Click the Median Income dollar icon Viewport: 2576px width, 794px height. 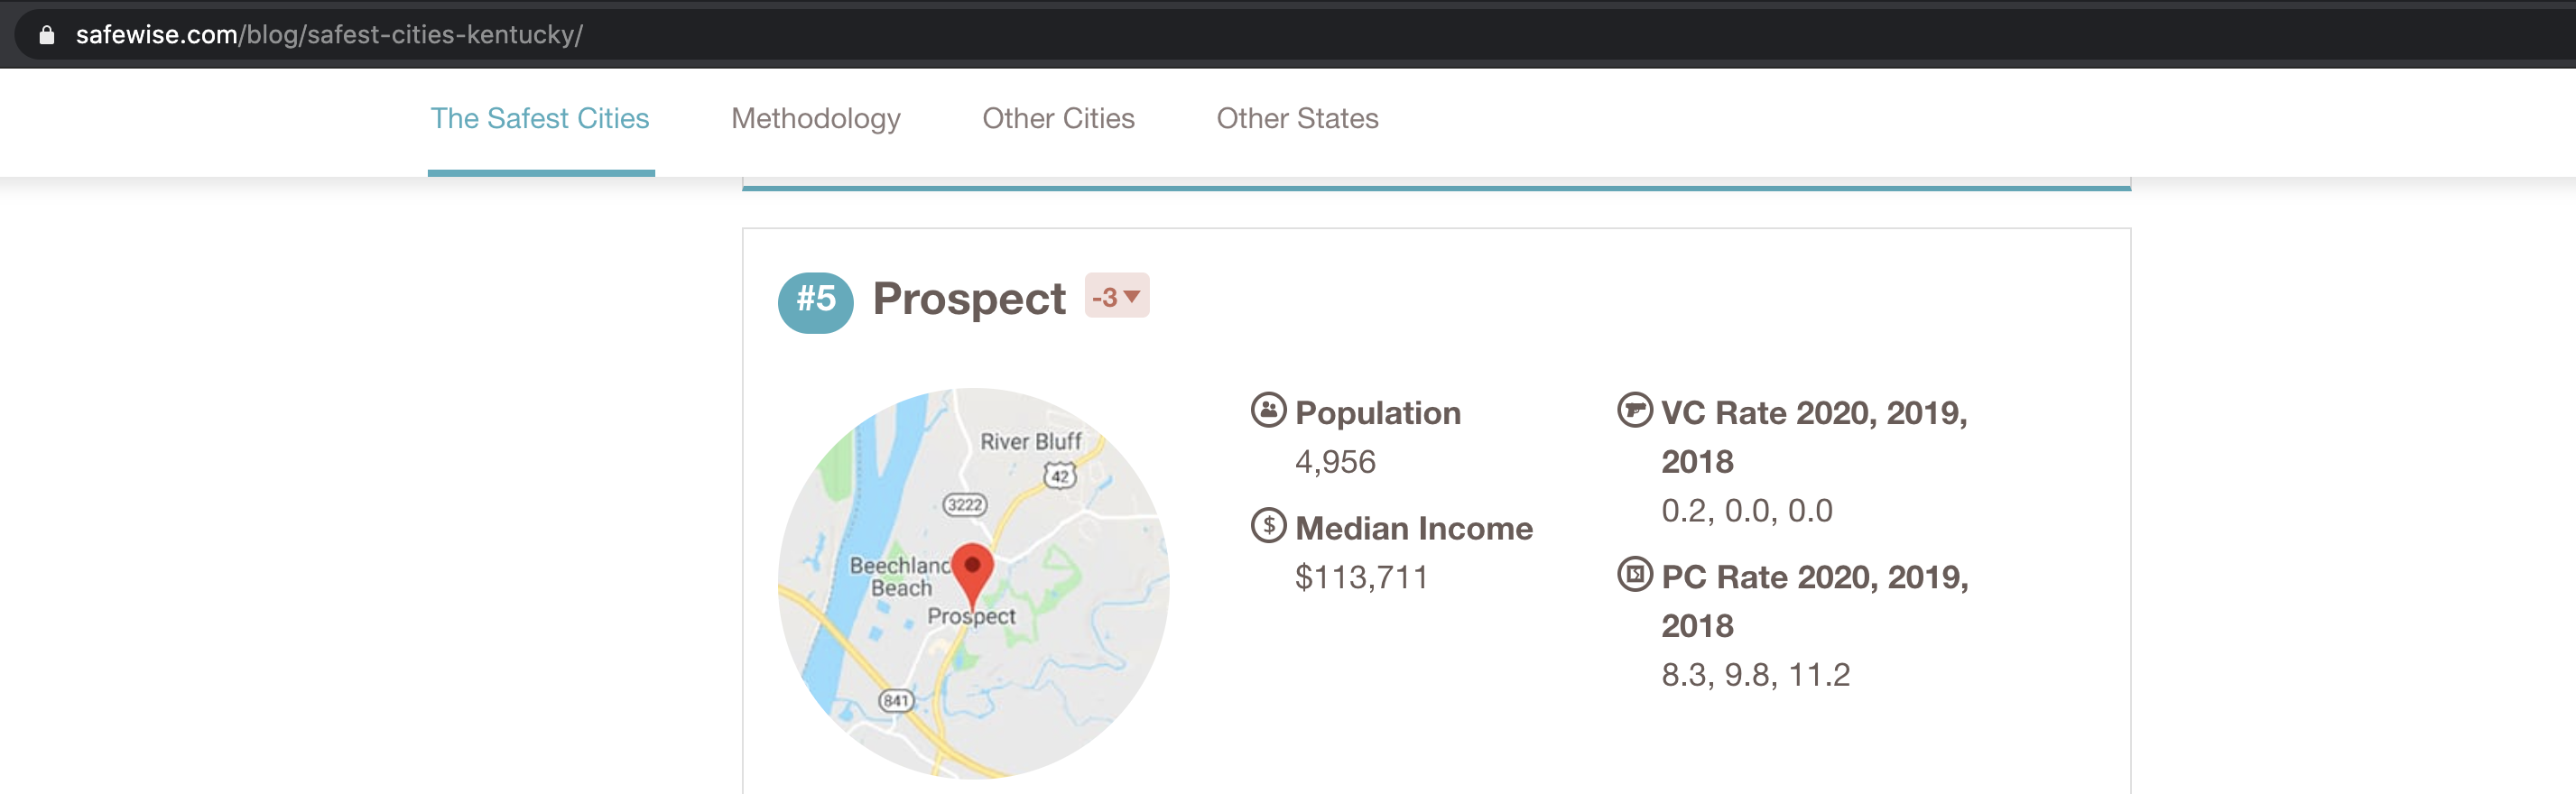point(1268,525)
